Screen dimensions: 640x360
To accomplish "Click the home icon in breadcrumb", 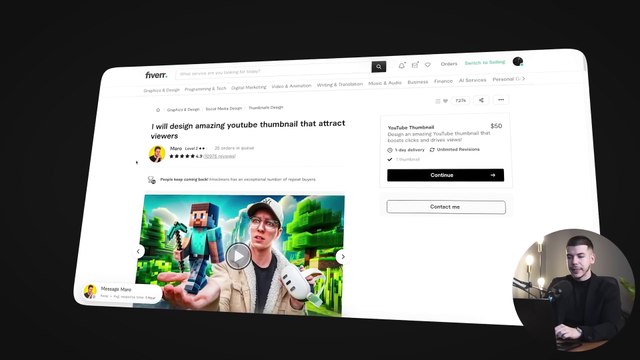I will (158, 110).
